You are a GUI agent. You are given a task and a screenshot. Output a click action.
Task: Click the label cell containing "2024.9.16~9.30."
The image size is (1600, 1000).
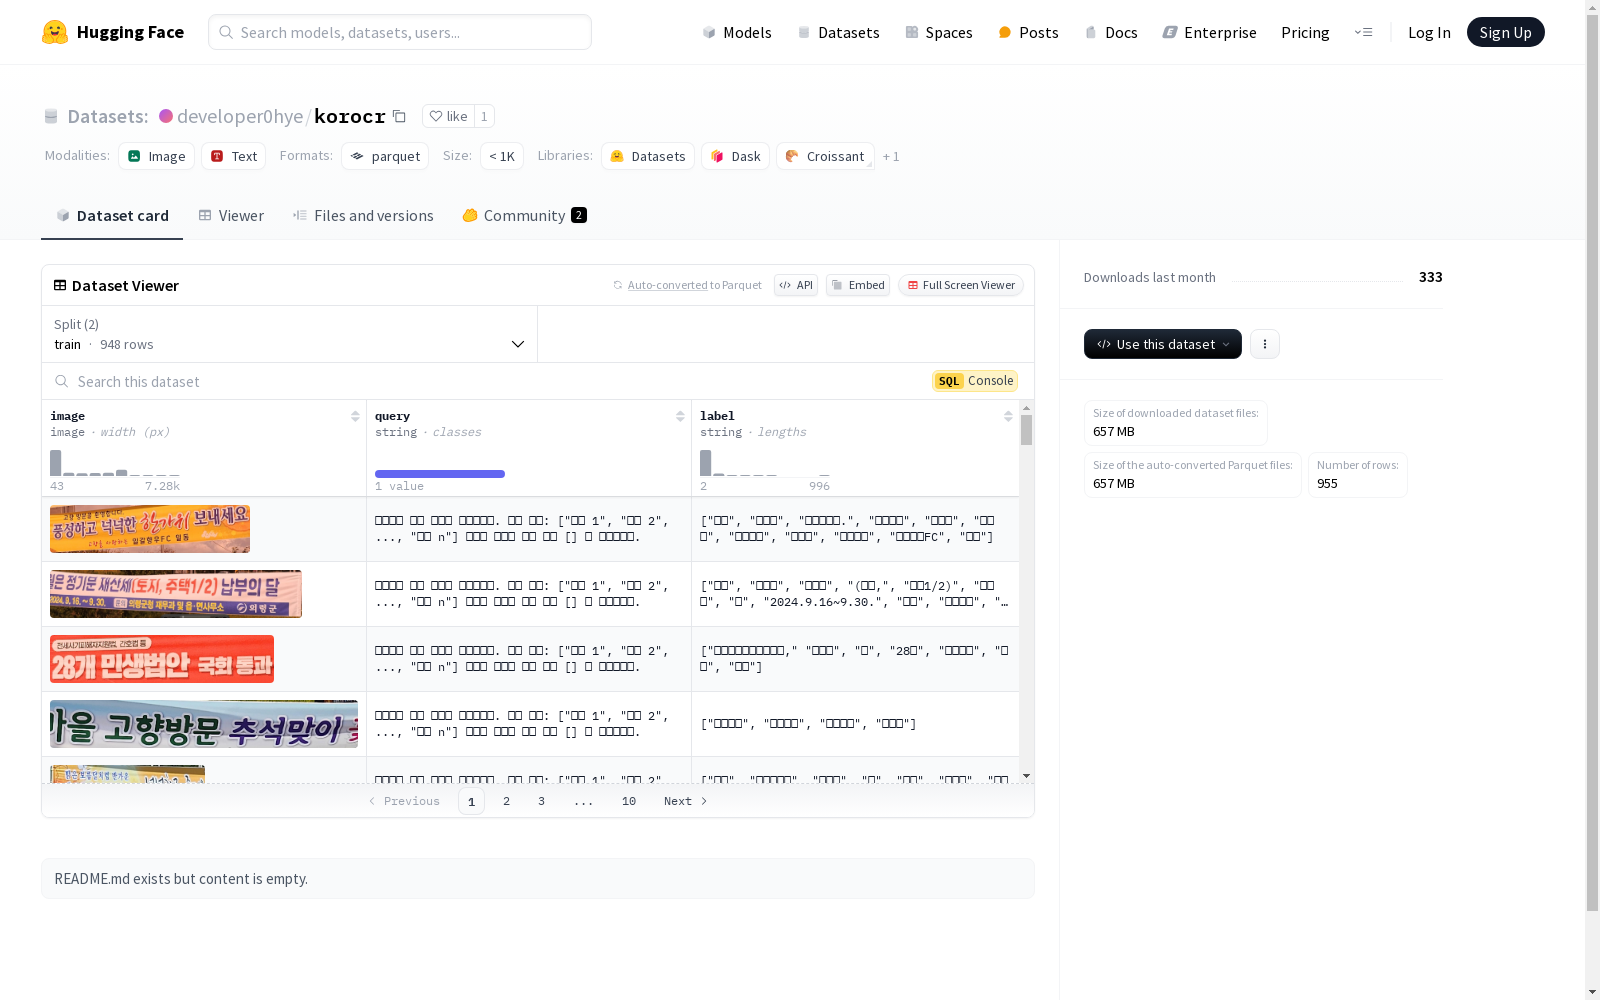tap(855, 594)
